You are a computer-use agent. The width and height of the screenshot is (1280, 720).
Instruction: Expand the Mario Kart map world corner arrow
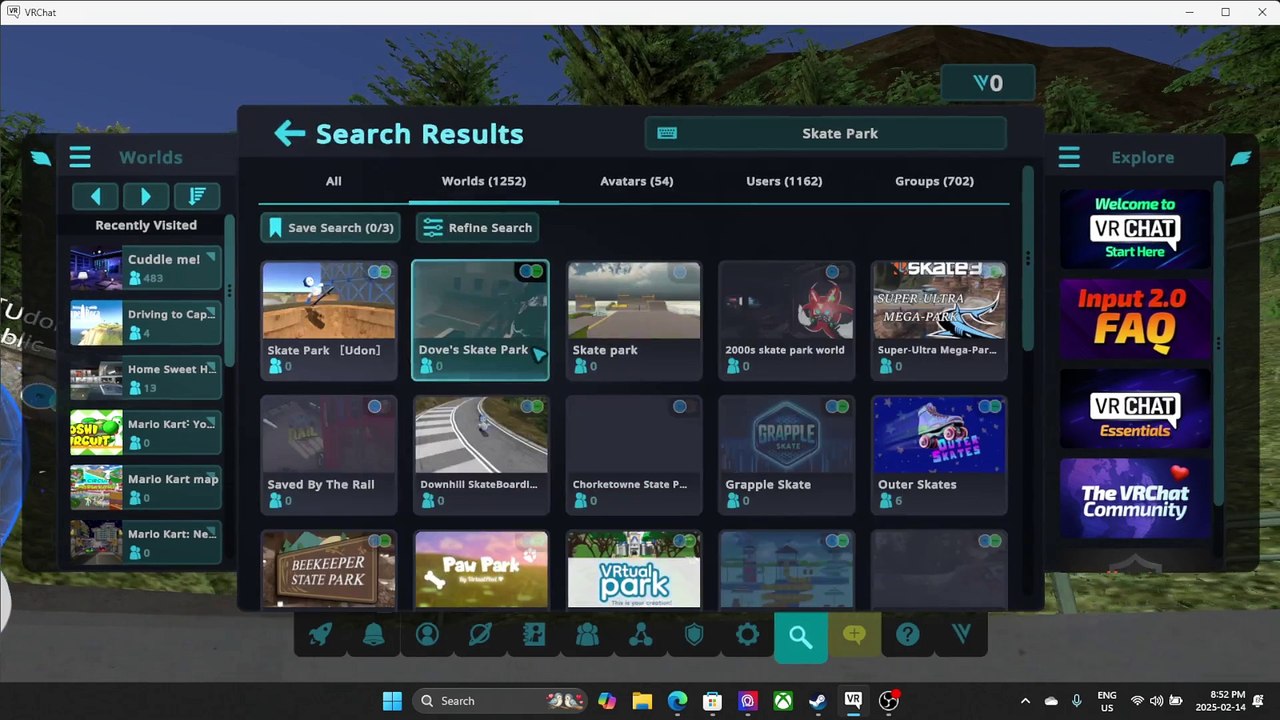coord(211,478)
